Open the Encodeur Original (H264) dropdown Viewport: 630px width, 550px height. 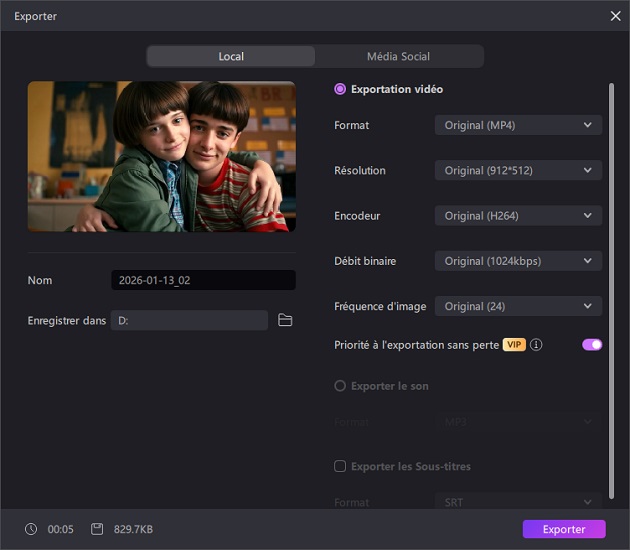[x=518, y=215]
